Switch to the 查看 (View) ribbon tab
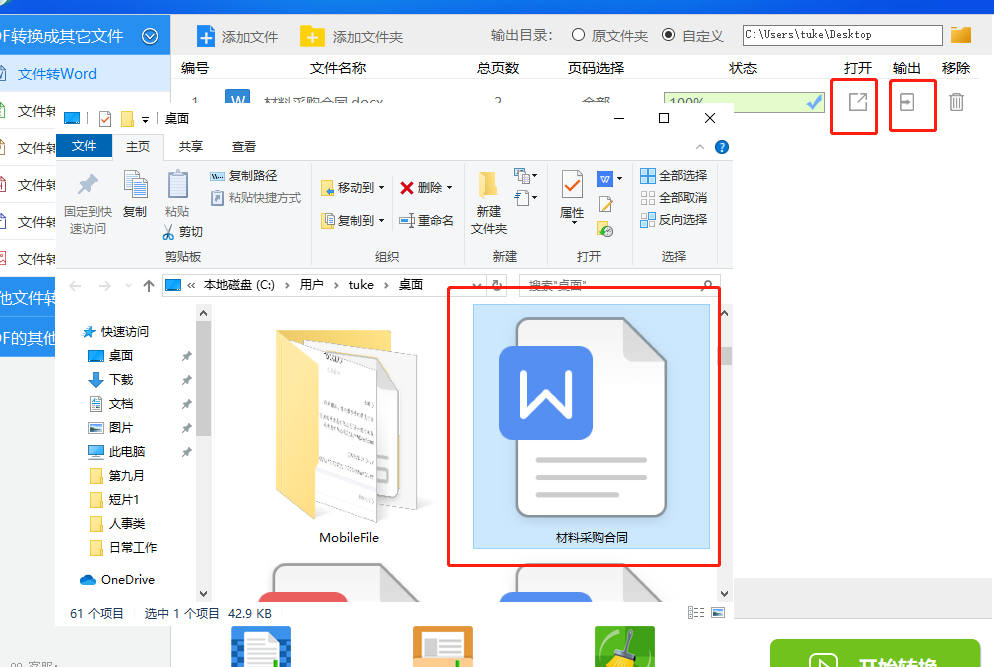Image resolution: width=994 pixels, height=667 pixels. [x=244, y=145]
